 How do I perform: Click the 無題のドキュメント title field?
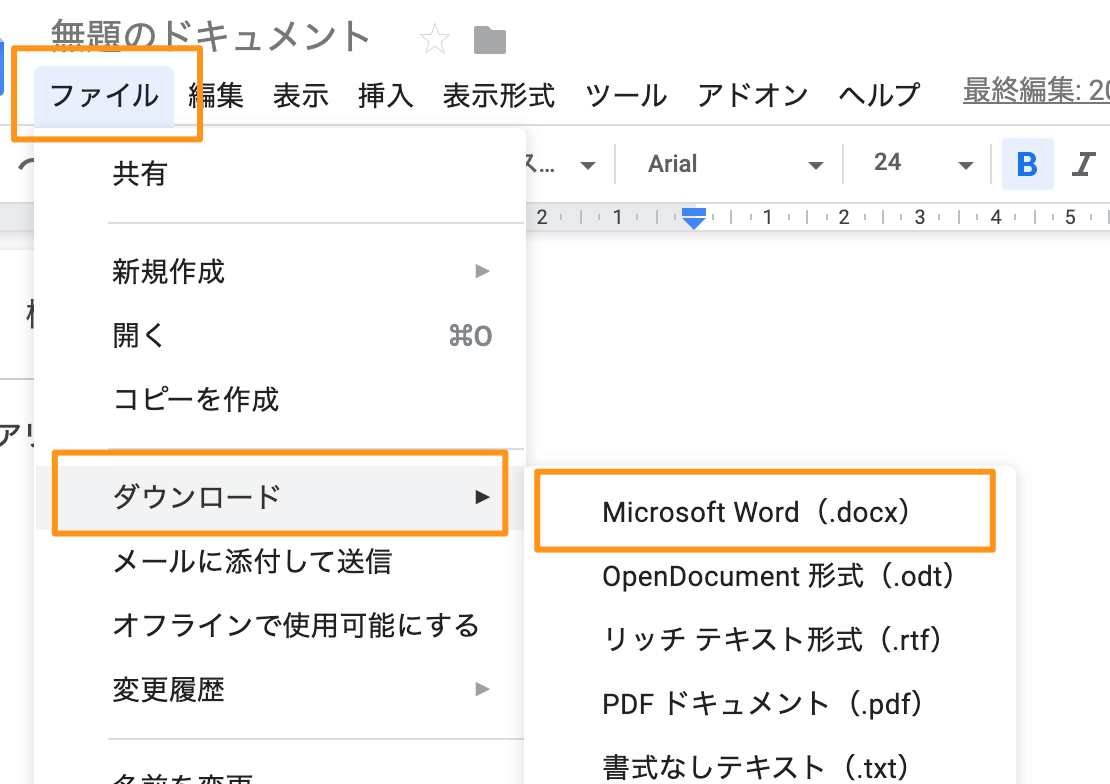click(211, 37)
